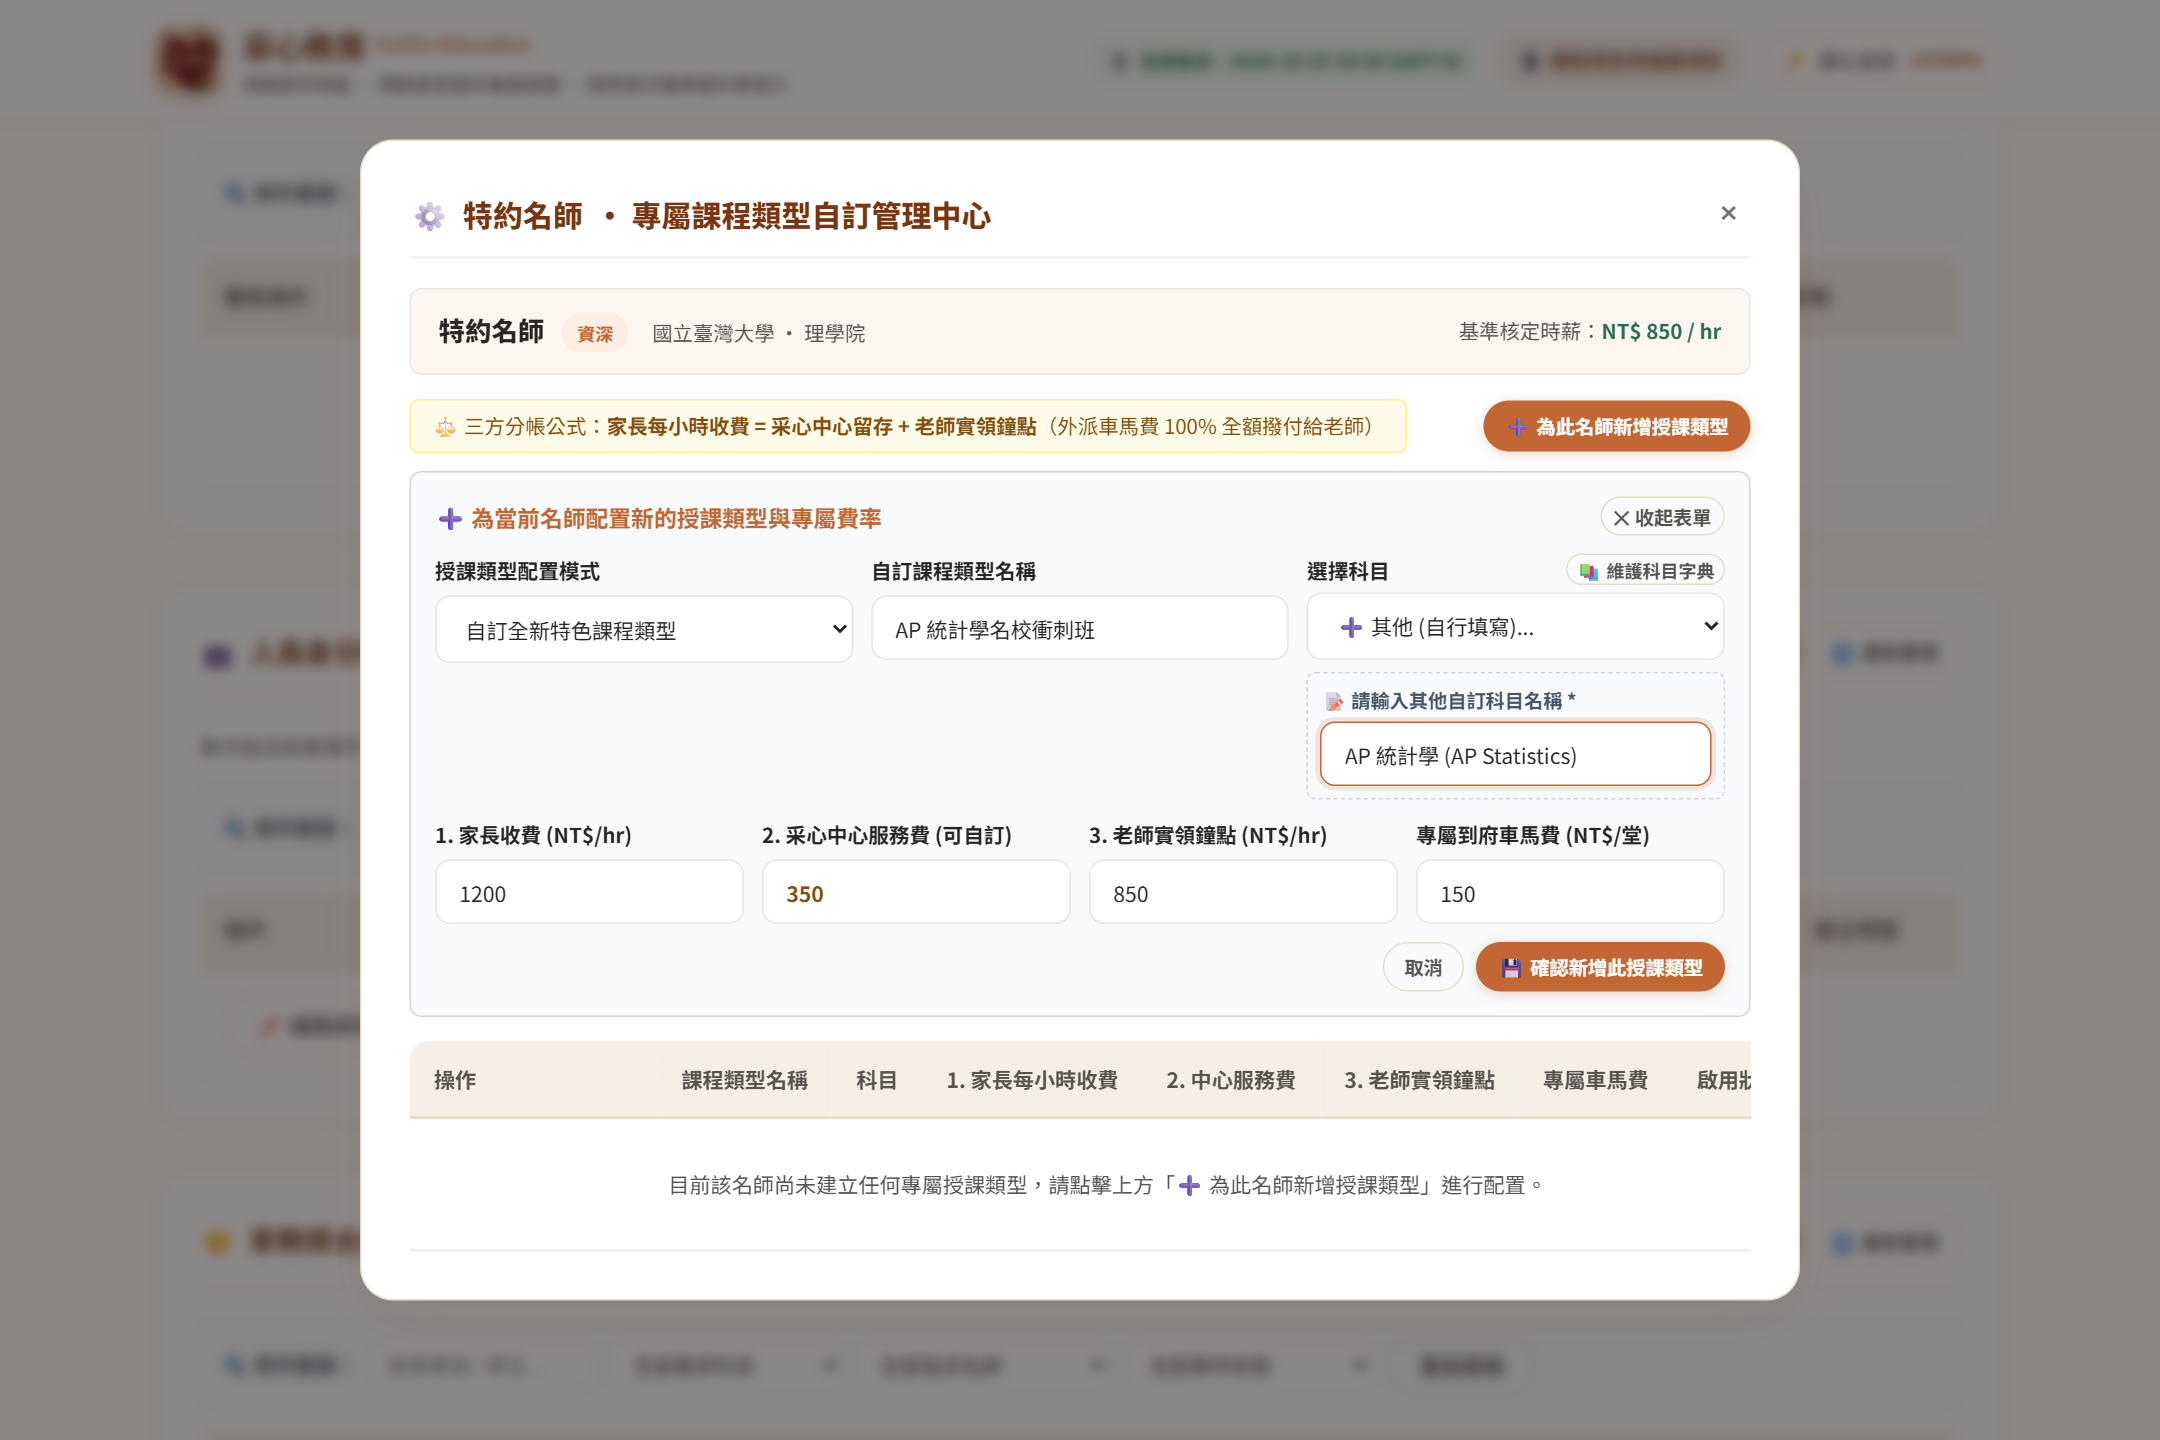Click the plus icon in the empty-state message
The image size is (2160, 1440).
pyautogui.click(x=1190, y=1186)
